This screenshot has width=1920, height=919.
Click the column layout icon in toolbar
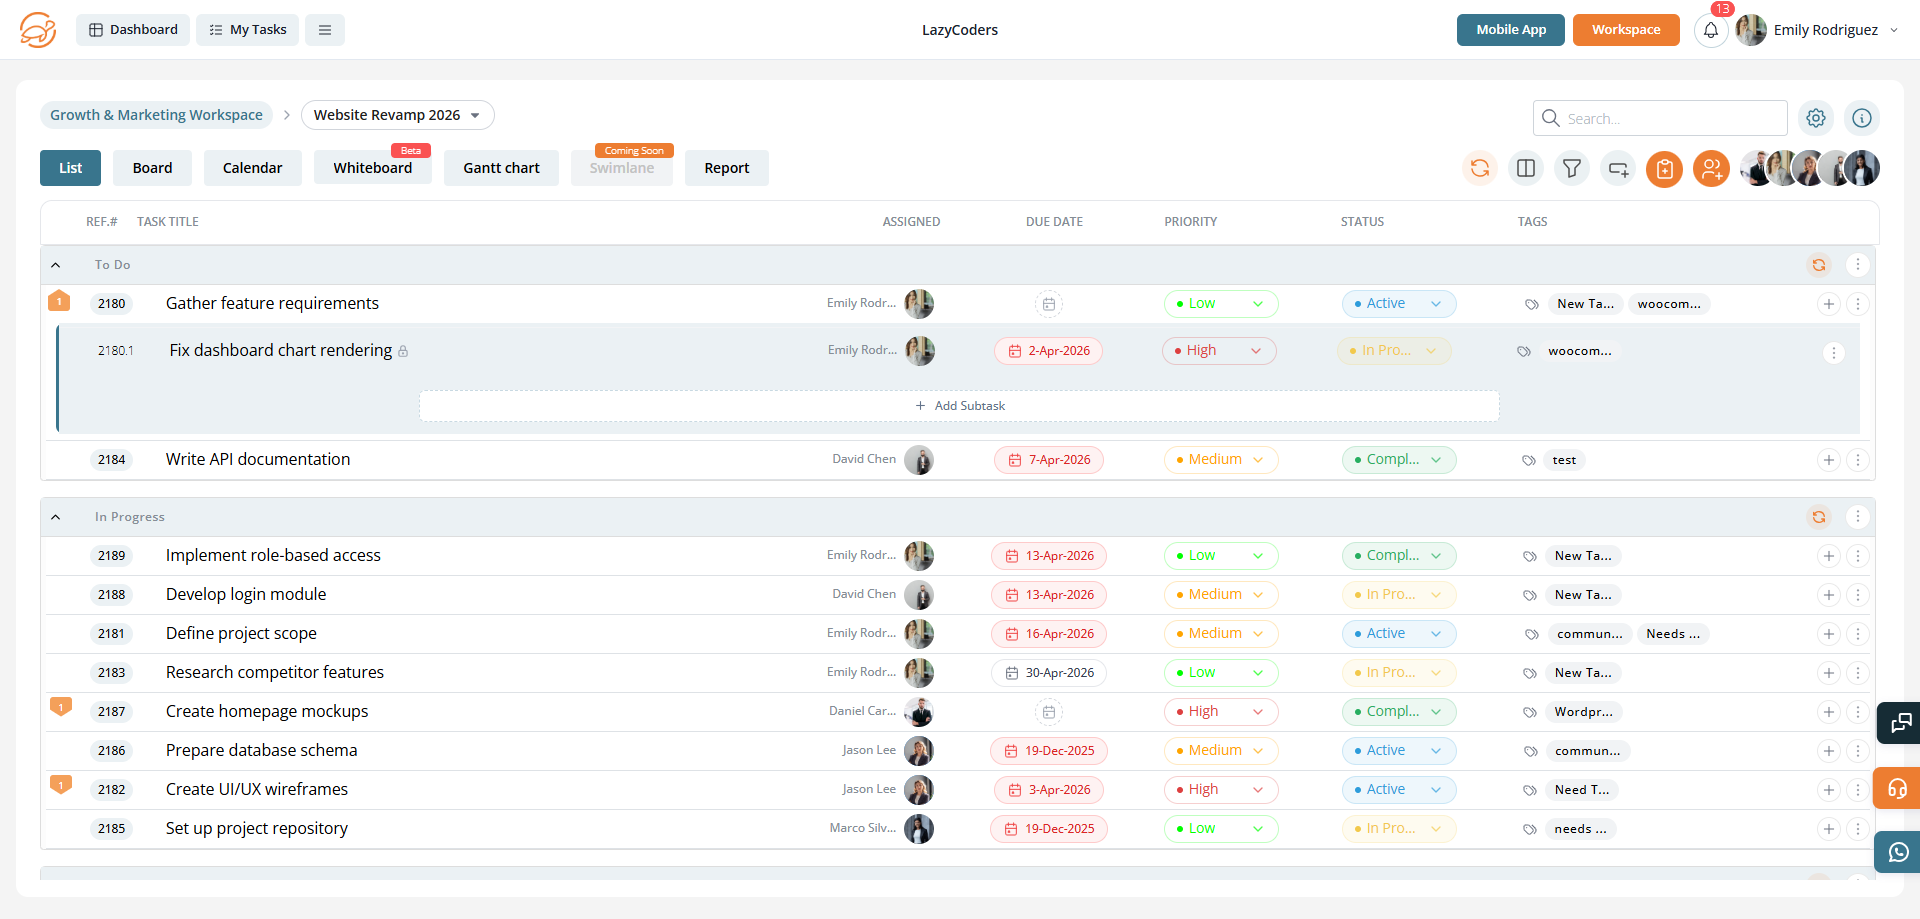pyautogui.click(x=1525, y=169)
